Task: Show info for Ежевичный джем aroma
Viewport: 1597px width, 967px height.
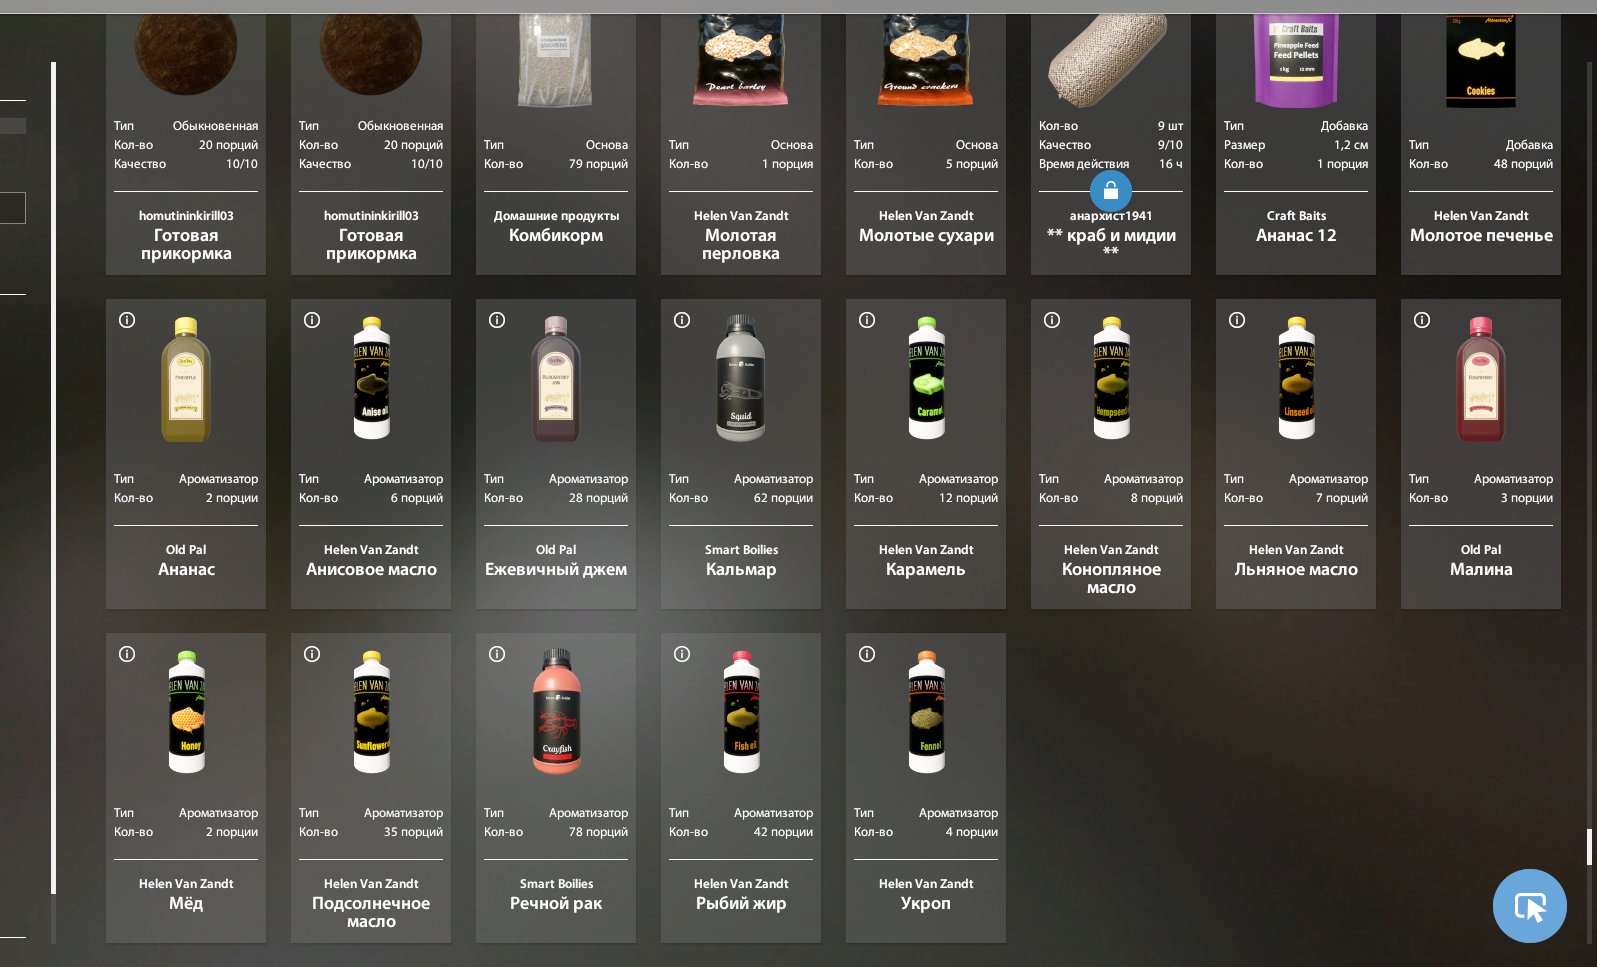Action: (x=497, y=320)
